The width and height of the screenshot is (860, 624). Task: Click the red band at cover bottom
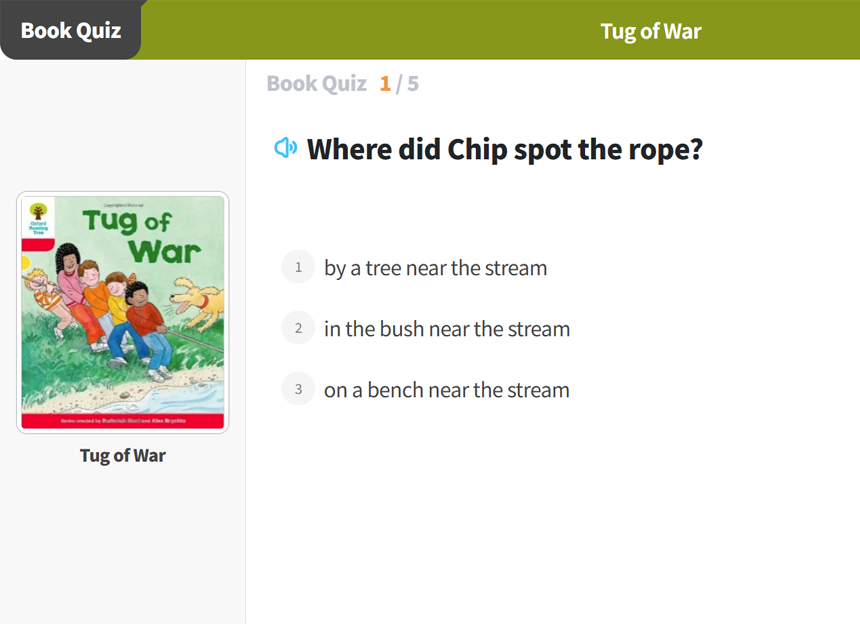tap(122, 422)
